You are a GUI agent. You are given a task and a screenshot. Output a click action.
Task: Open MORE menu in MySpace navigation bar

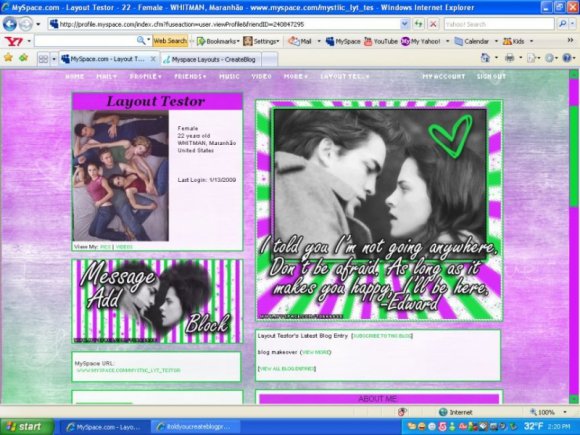point(296,77)
